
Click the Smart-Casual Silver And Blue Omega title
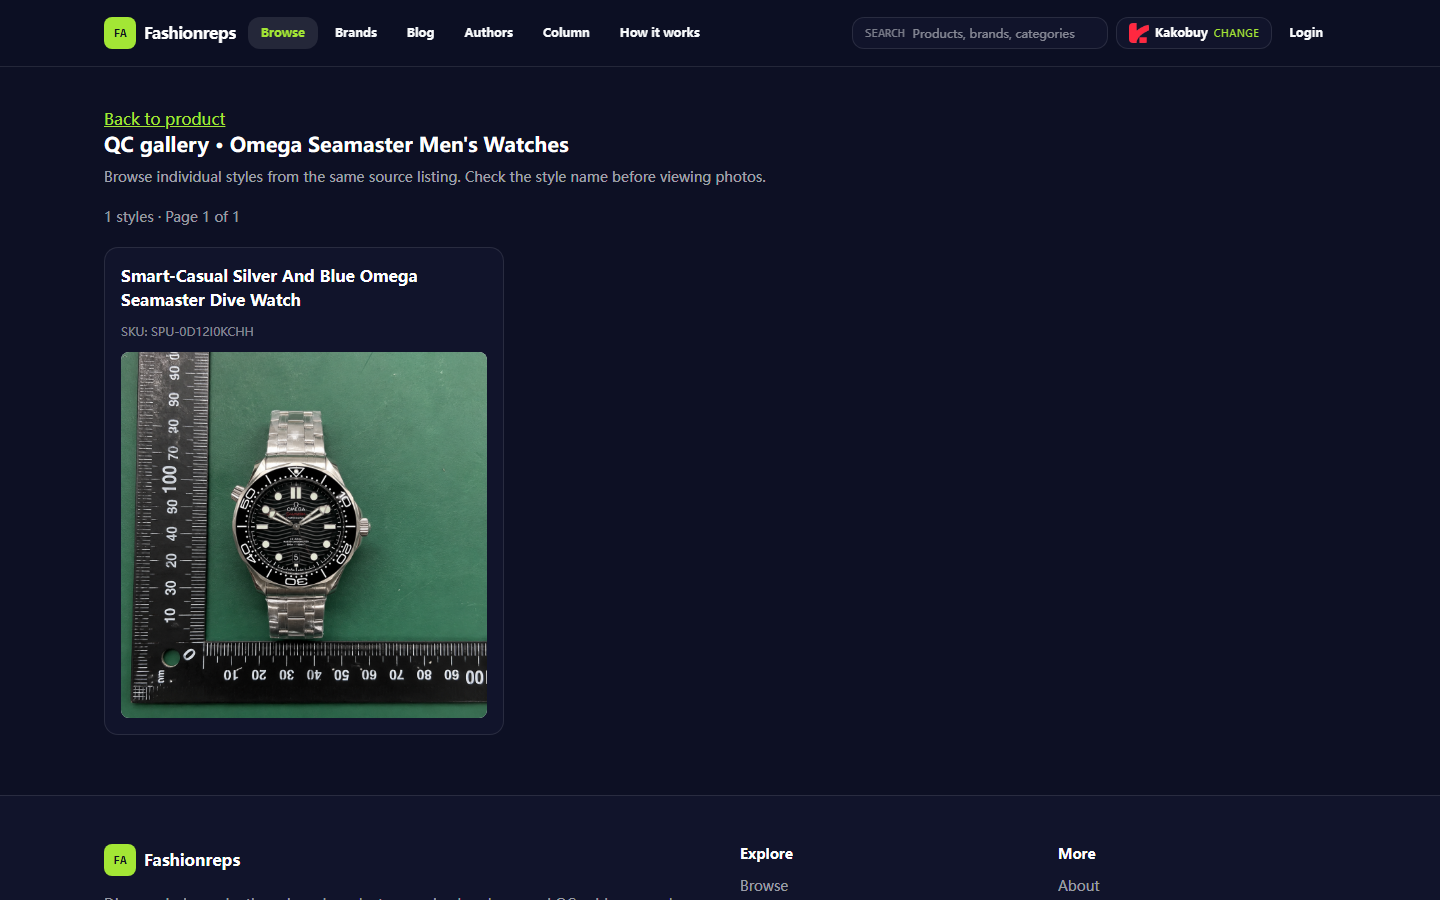269,288
